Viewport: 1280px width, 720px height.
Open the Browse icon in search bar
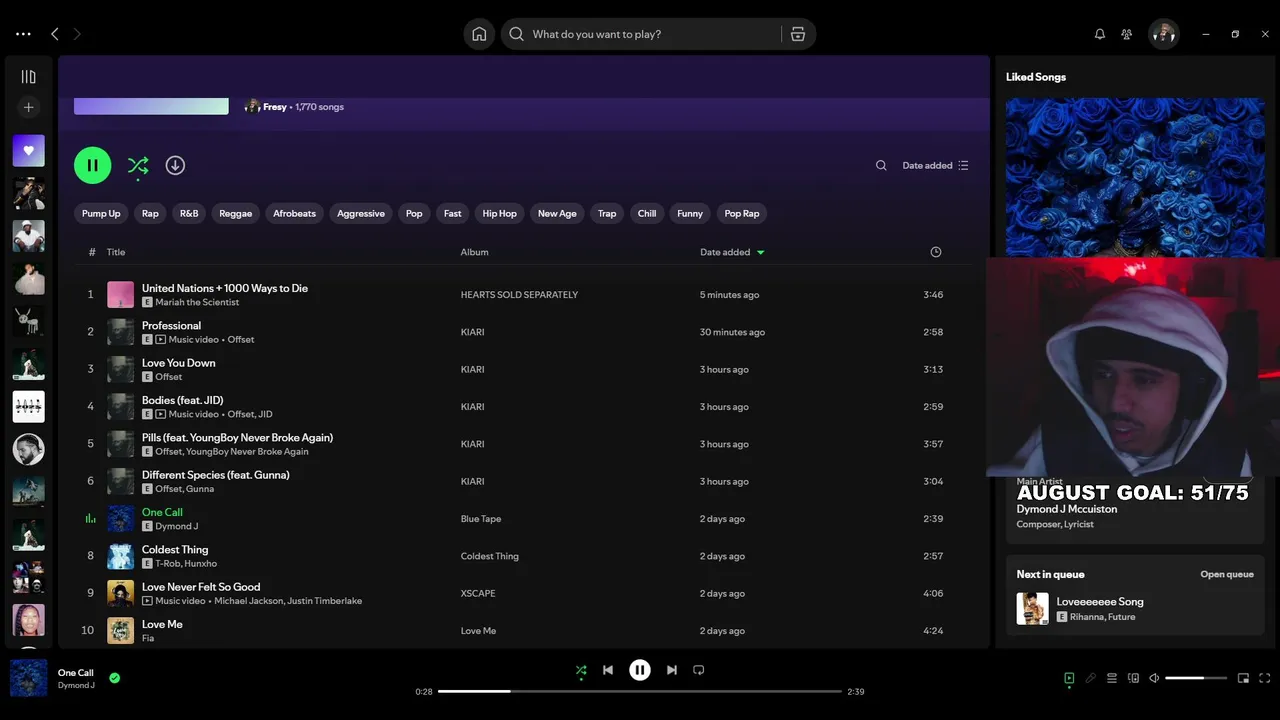coord(798,34)
